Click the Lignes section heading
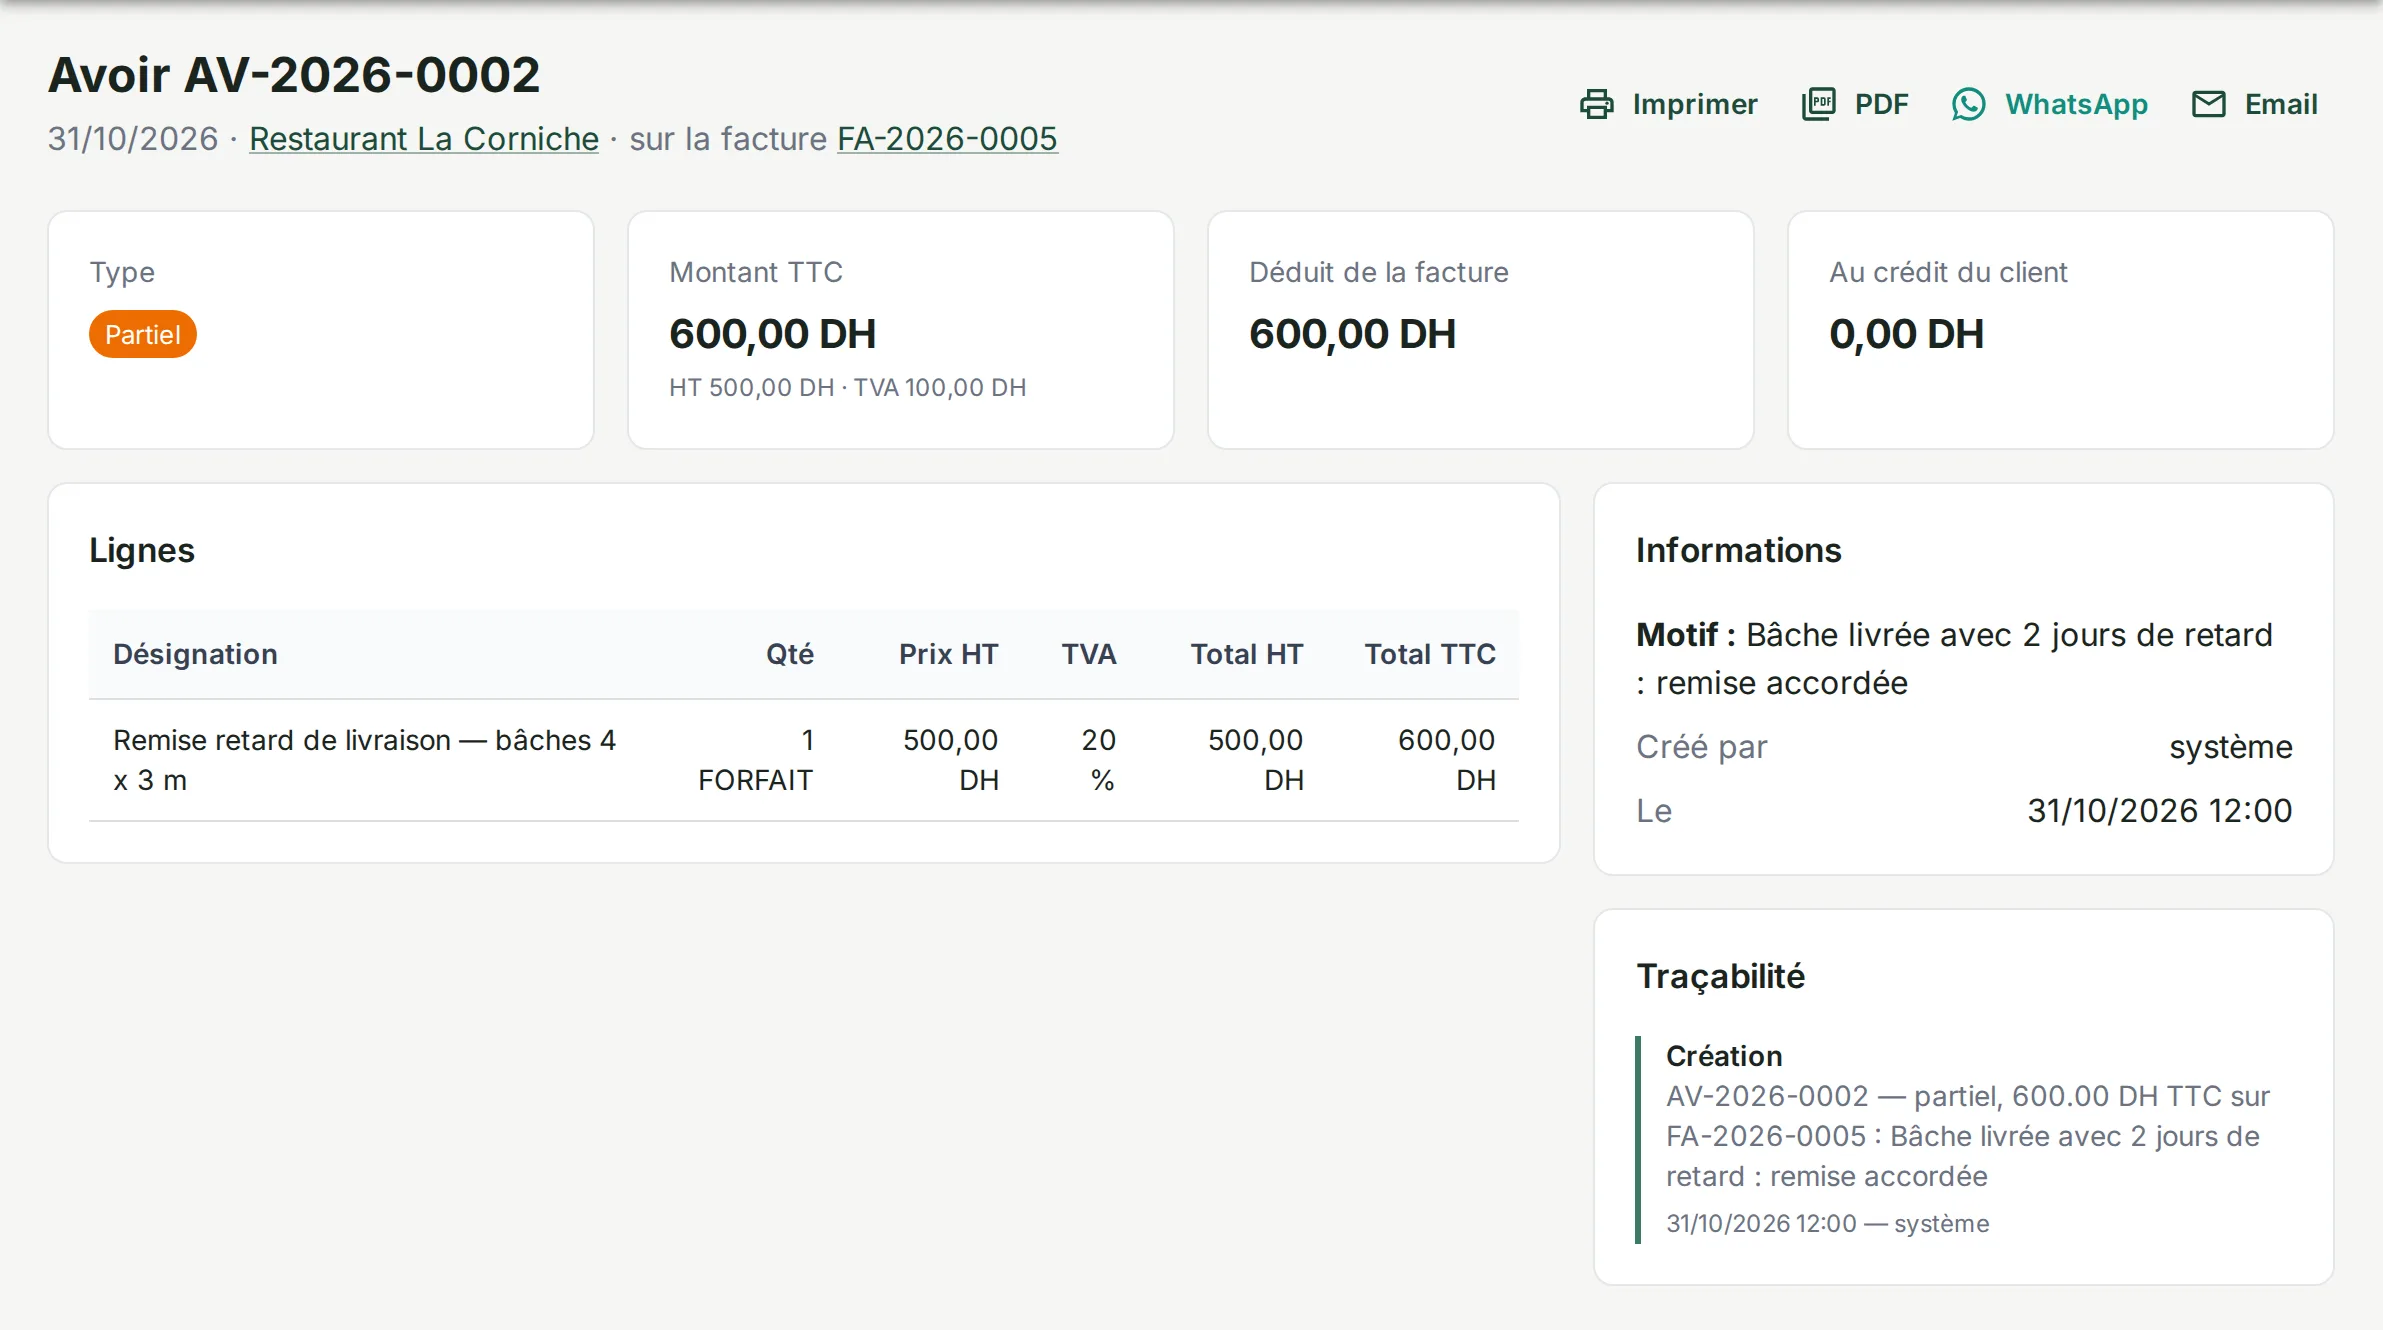This screenshot has height=1330, width=2383. coord(142,550)
